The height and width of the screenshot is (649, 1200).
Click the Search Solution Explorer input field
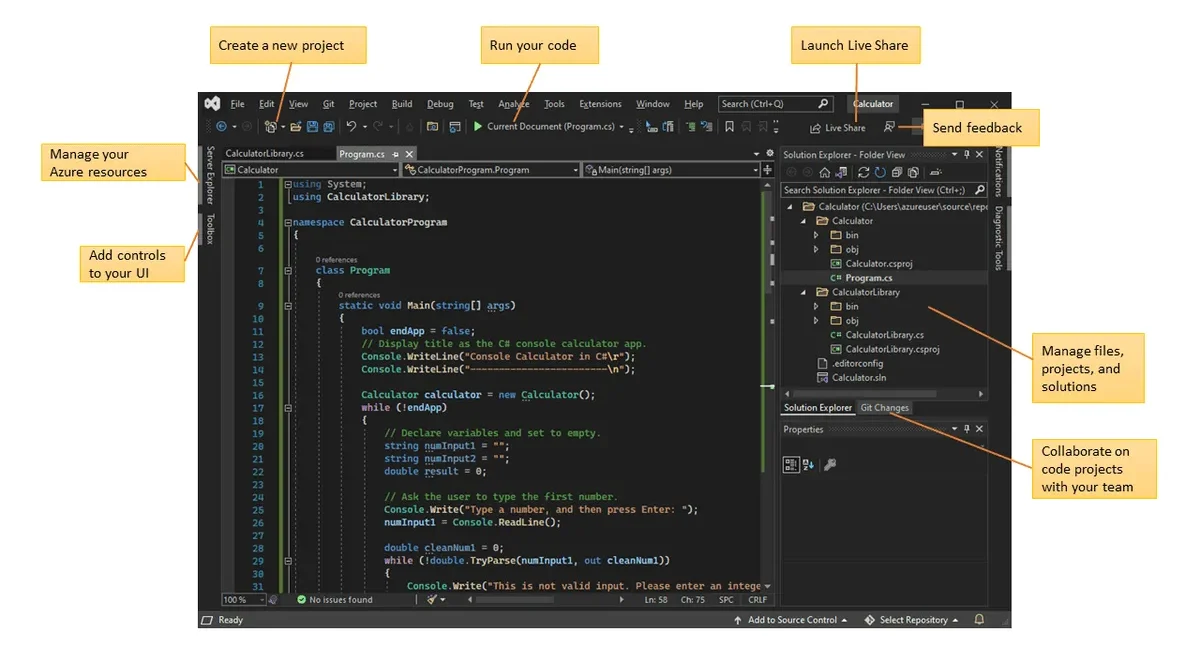[x=870, y=190]
